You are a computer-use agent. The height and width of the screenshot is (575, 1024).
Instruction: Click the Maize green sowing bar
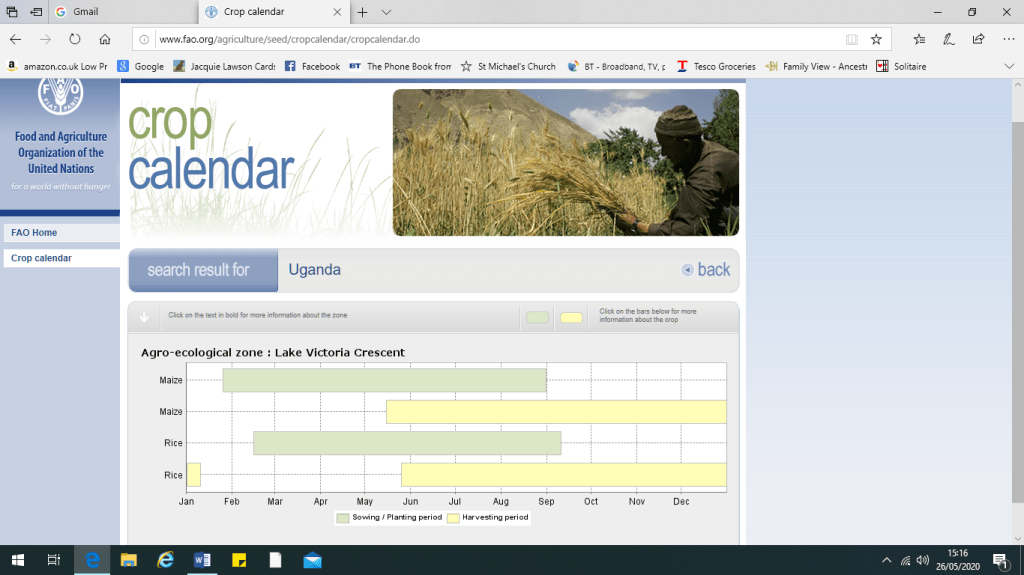tap(384, 380)
